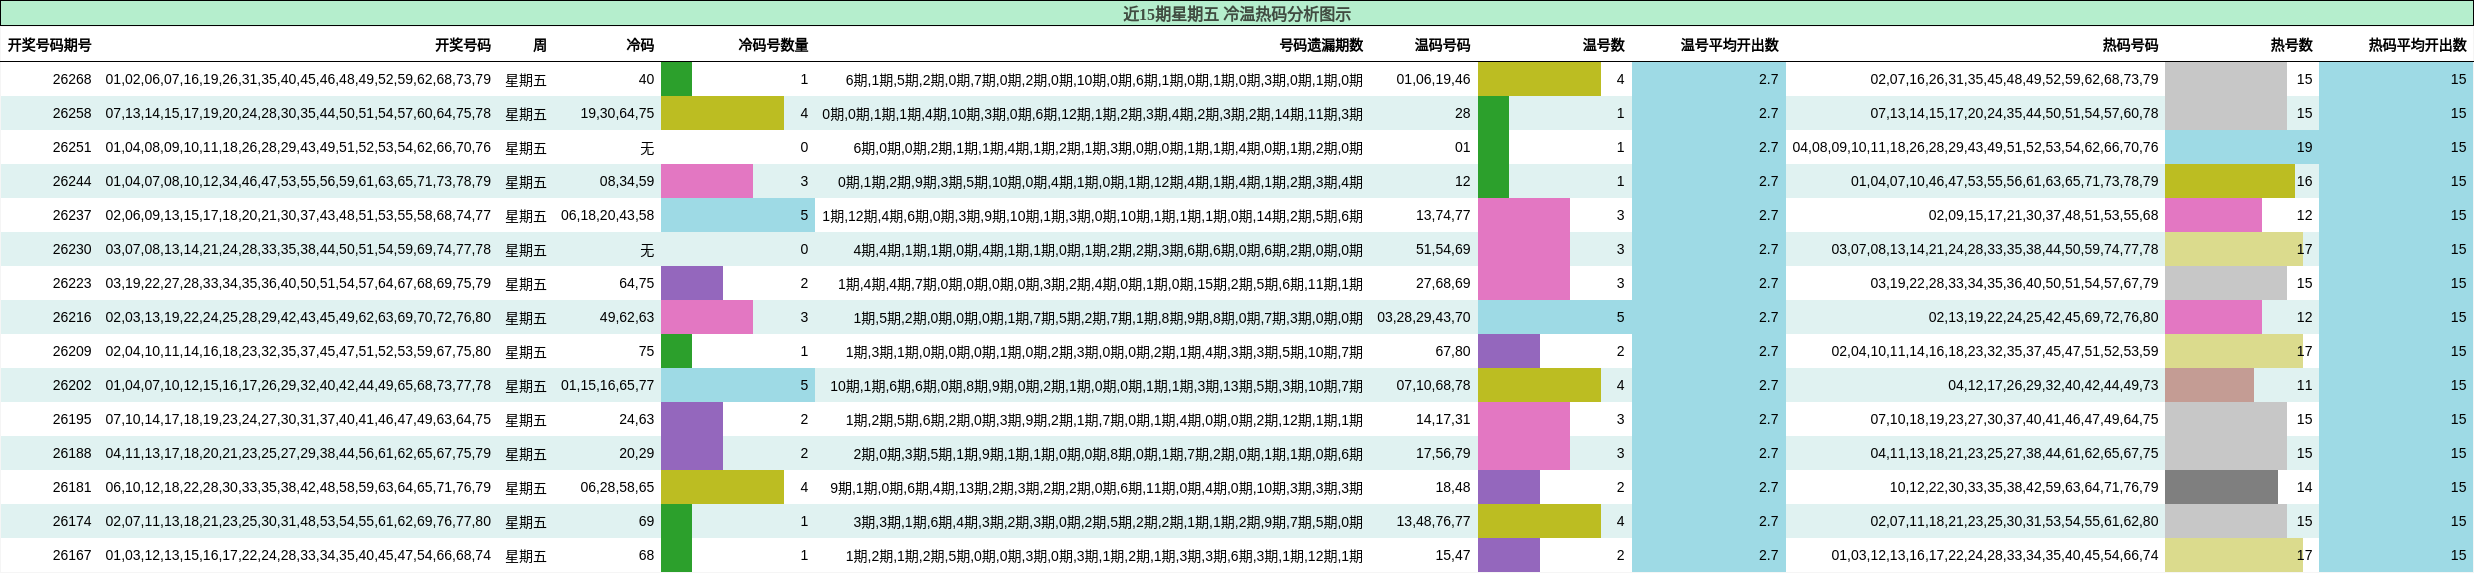Click the 热码号码 column header

click(x=2130, y=45)
